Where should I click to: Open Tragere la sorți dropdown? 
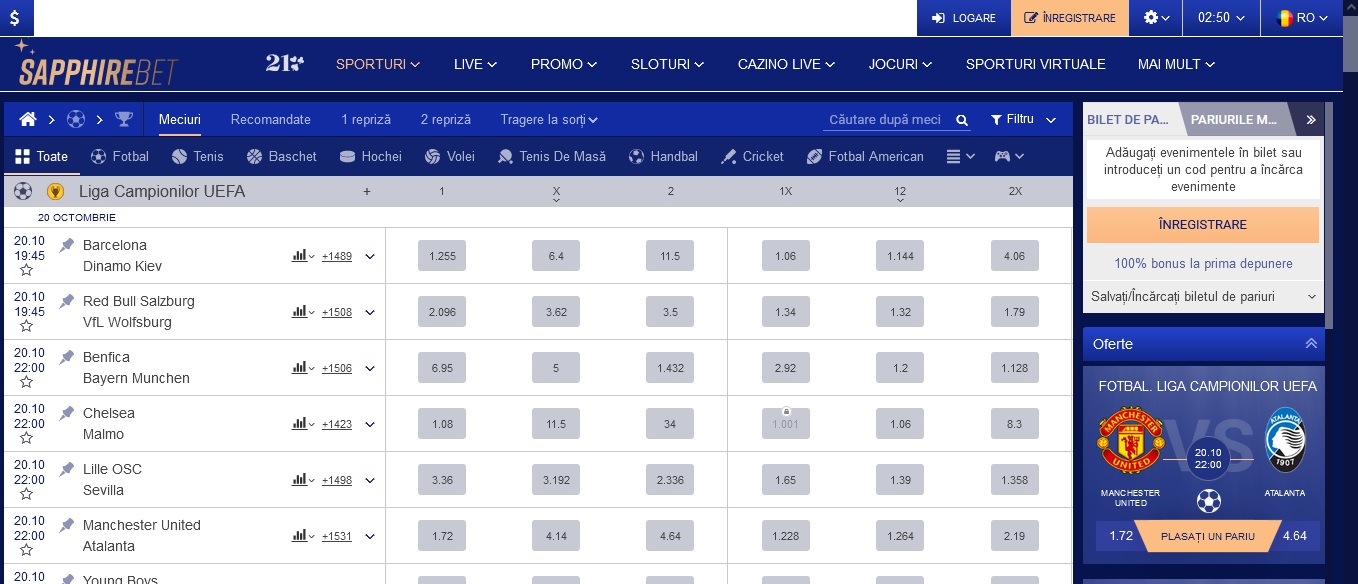[x=549, y=120]
